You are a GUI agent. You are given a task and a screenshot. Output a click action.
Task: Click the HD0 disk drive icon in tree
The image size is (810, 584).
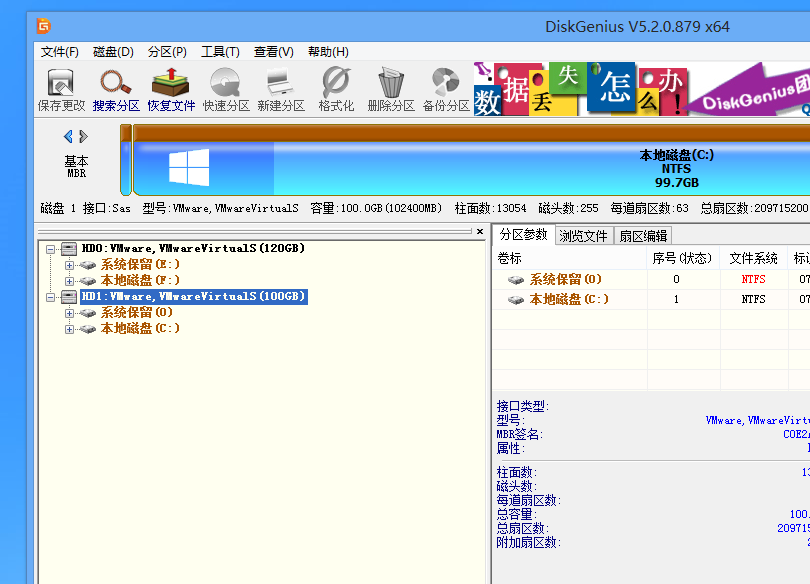point(69,249)
